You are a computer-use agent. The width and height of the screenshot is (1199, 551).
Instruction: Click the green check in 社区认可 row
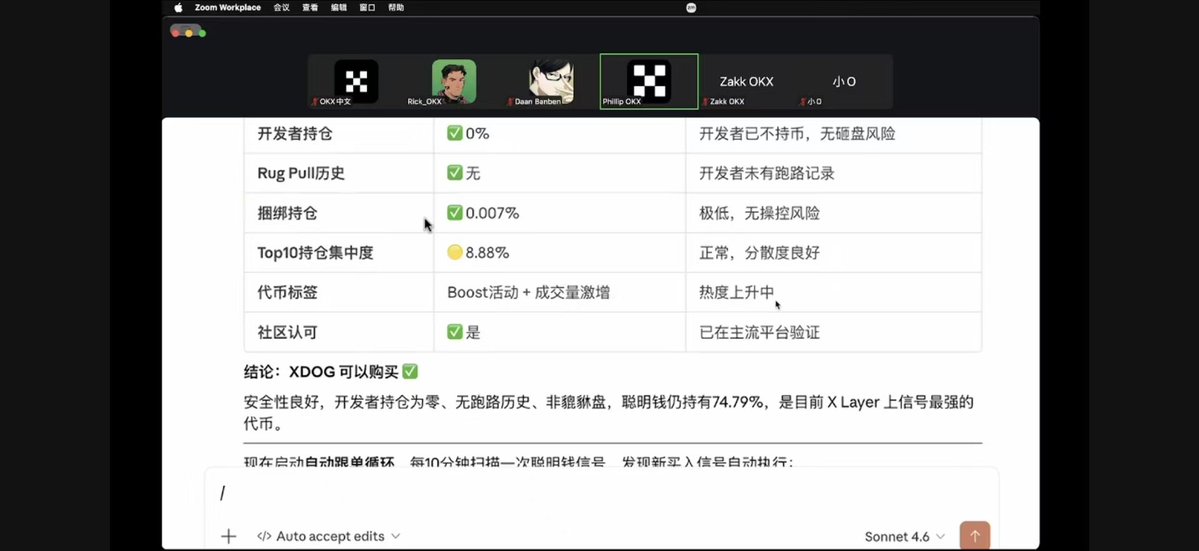click(455, 332)
